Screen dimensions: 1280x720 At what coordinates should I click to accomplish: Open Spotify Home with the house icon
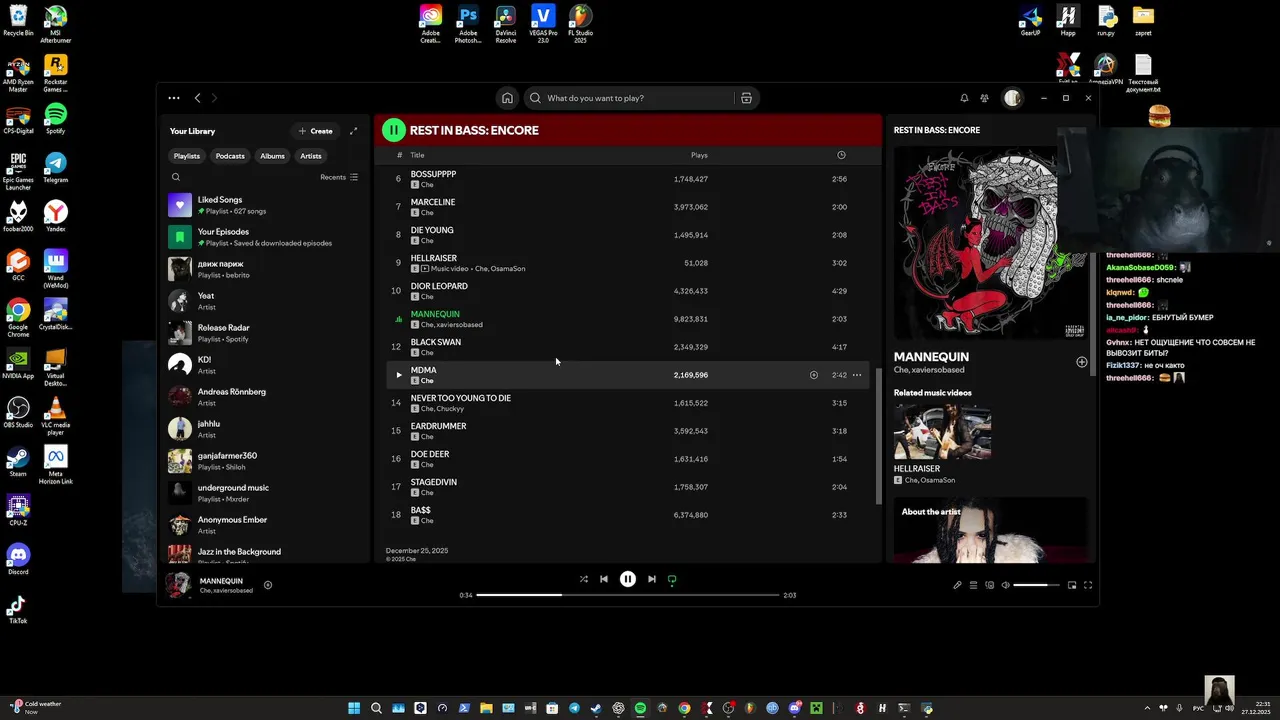tap(507, 98)
